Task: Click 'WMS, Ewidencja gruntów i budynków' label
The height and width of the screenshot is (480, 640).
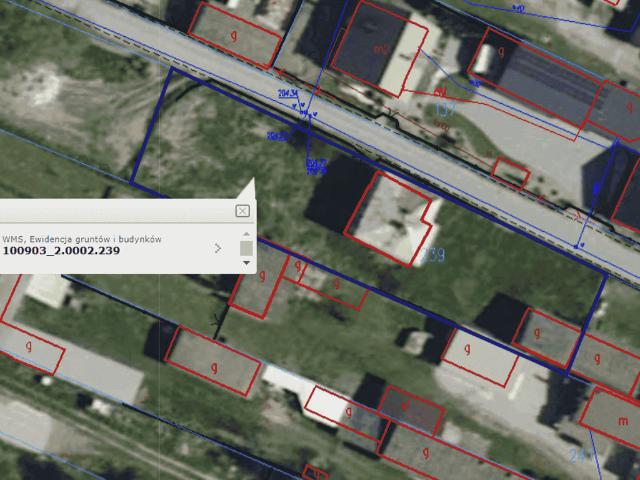Action: click(x=82, y=239)
